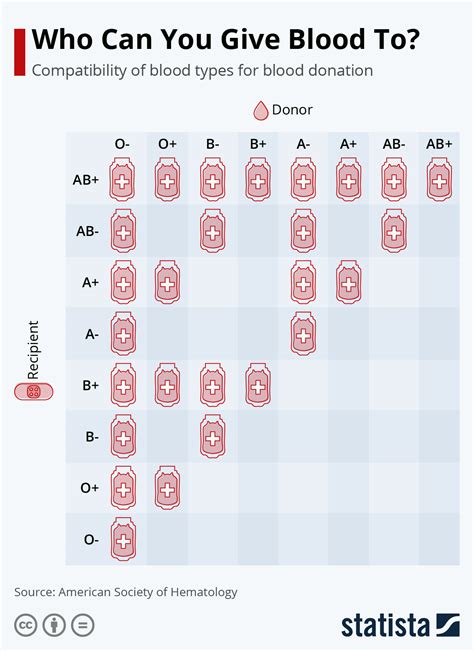
Task: Click the Recipient bandage icon
Action: pyautogui.click(x=34, y=392)
